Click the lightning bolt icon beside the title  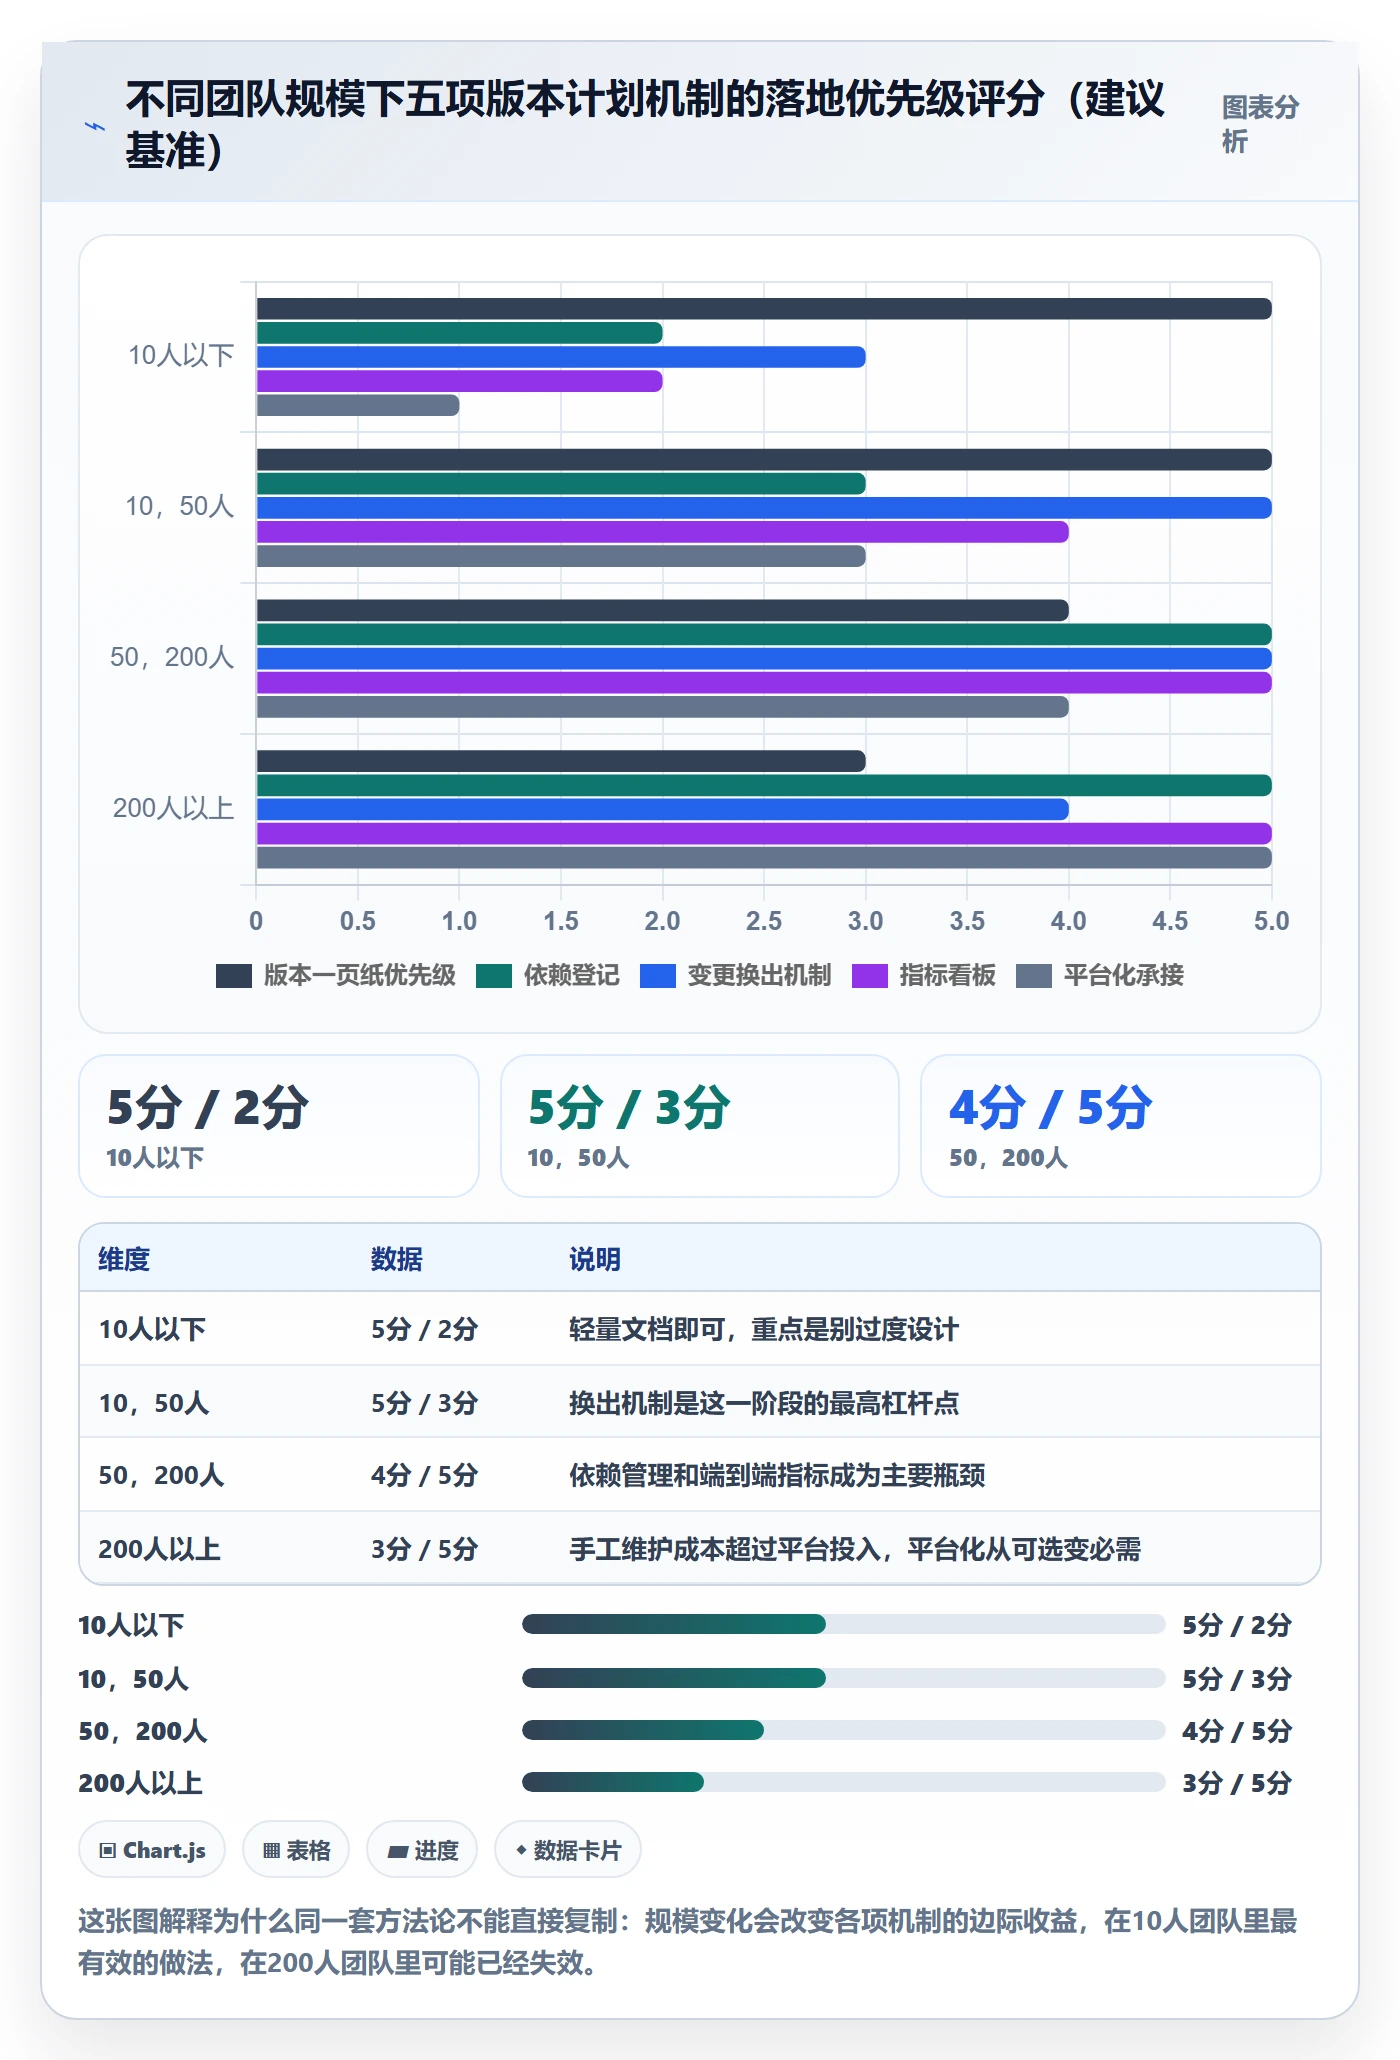pos(94,126)
